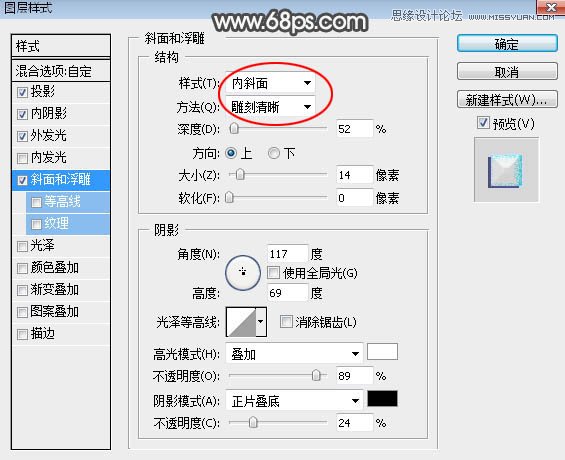Click the 软化 slider handle
This screenshot has width=565, height=460.
tap(230, 197)
